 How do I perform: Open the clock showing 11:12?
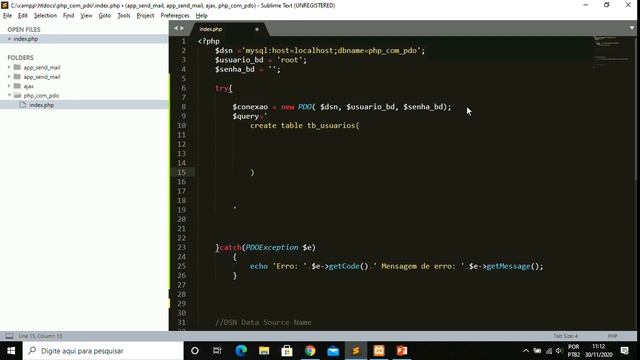[x=599, y=351]
